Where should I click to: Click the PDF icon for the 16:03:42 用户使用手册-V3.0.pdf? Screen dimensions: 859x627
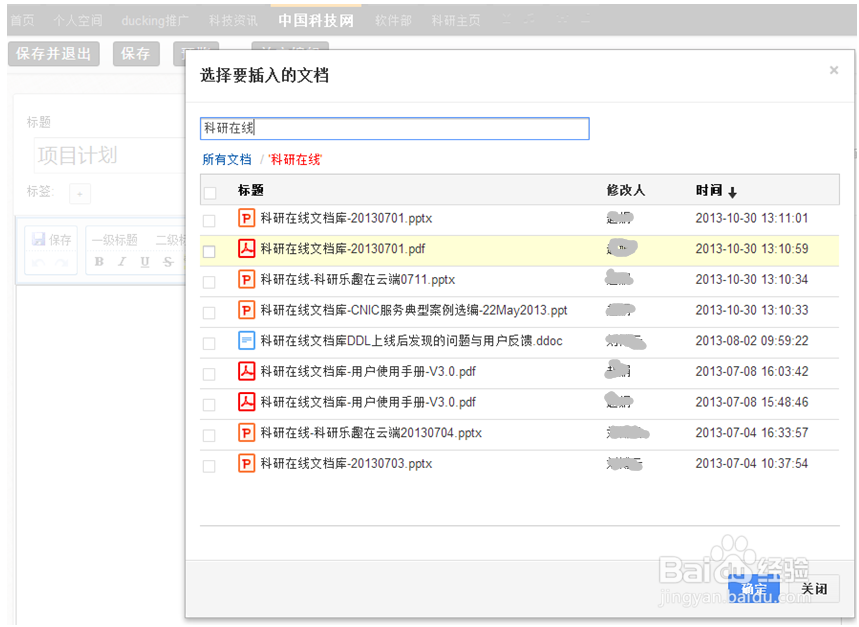(246, 372)
